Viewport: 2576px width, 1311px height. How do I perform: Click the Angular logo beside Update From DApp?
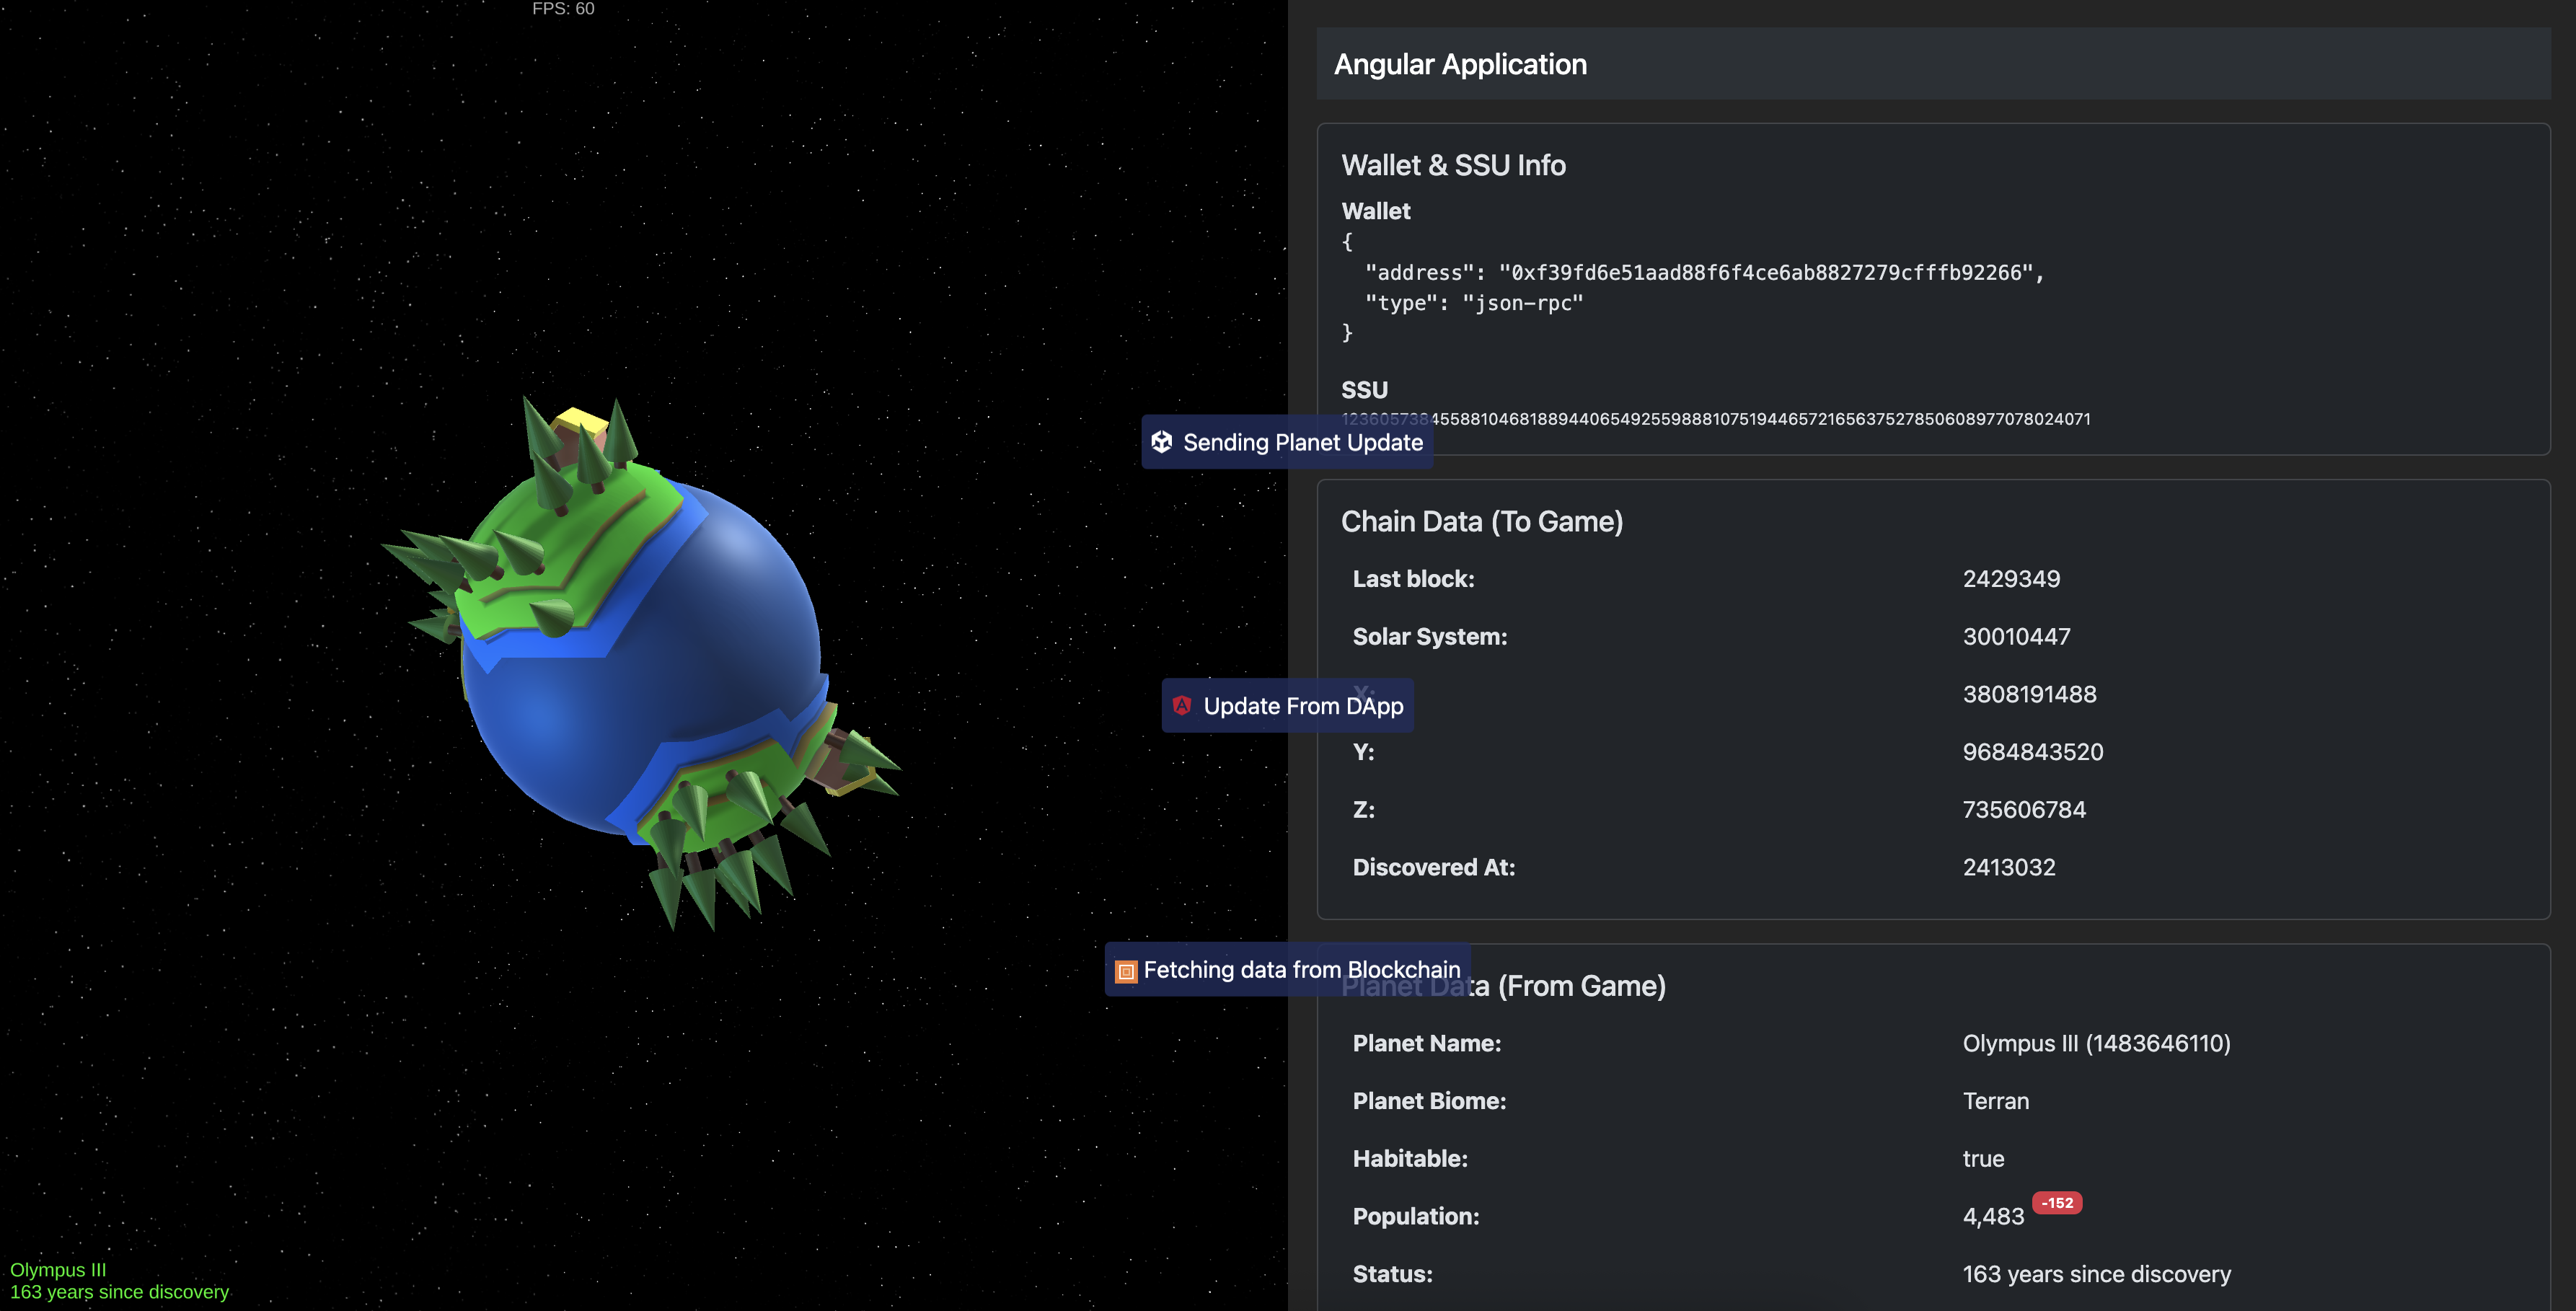click(x=1181, y=705)
